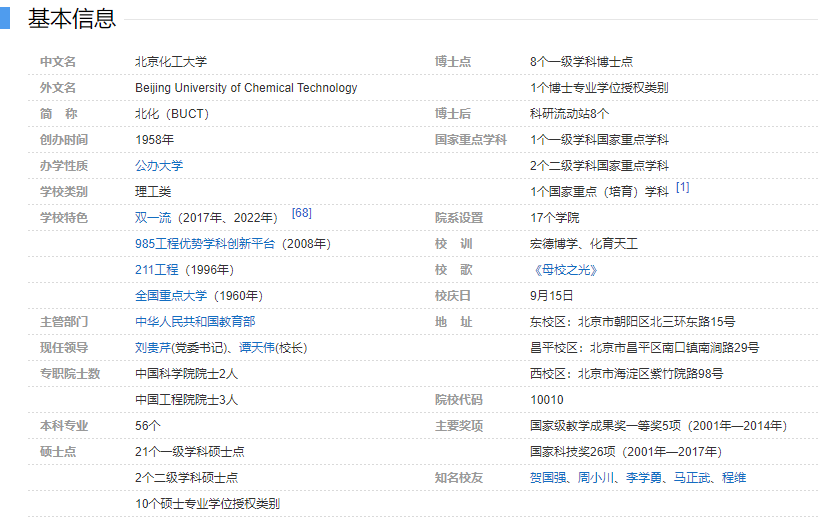Open alumnus 周小川's page

[595, 478]
